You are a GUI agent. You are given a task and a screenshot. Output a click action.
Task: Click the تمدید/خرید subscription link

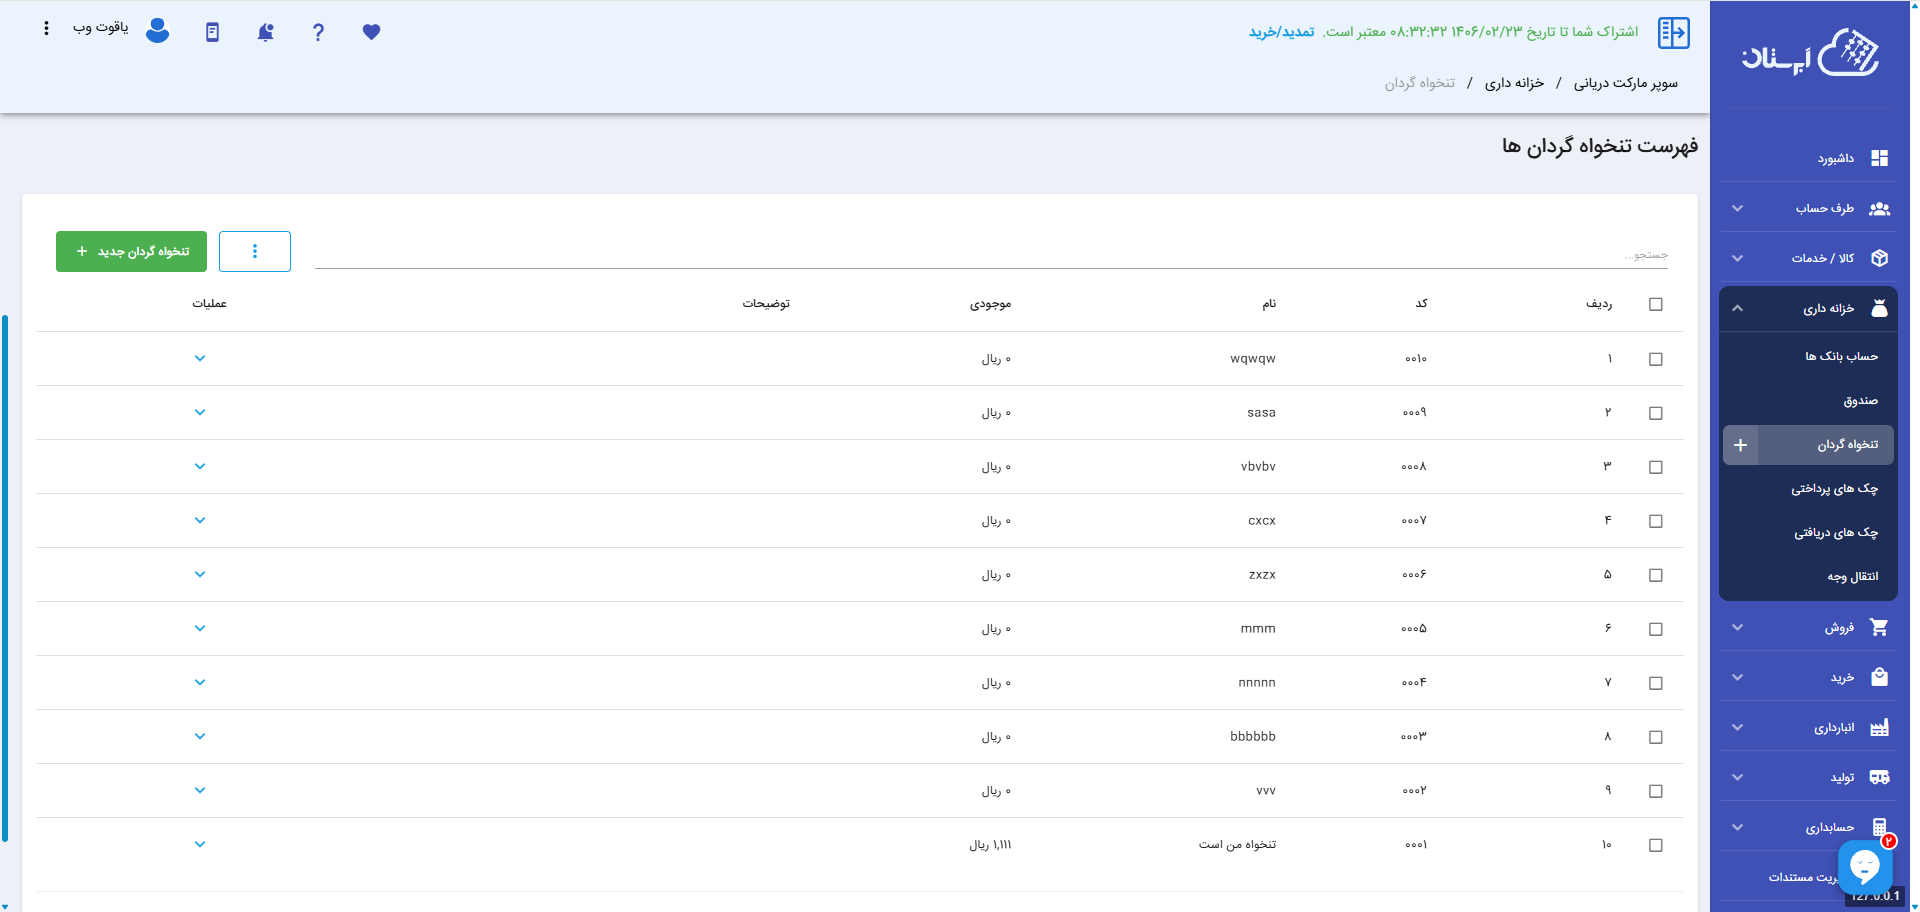(x=1281, y=32)
